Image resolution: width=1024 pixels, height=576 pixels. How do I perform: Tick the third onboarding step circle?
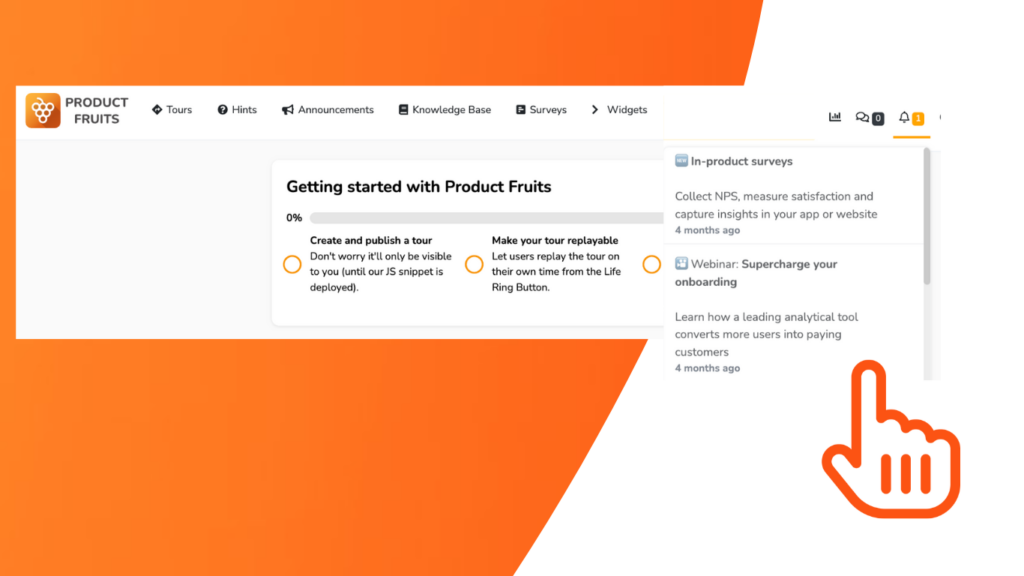652,264
